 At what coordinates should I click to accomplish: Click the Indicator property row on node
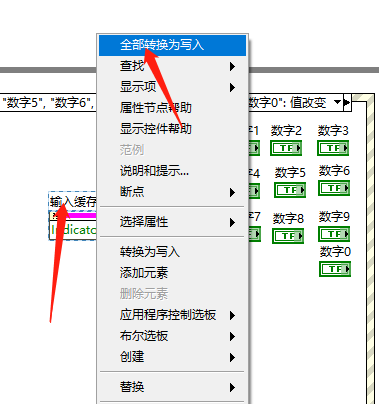pyautogui.click(x=73, y=229)
